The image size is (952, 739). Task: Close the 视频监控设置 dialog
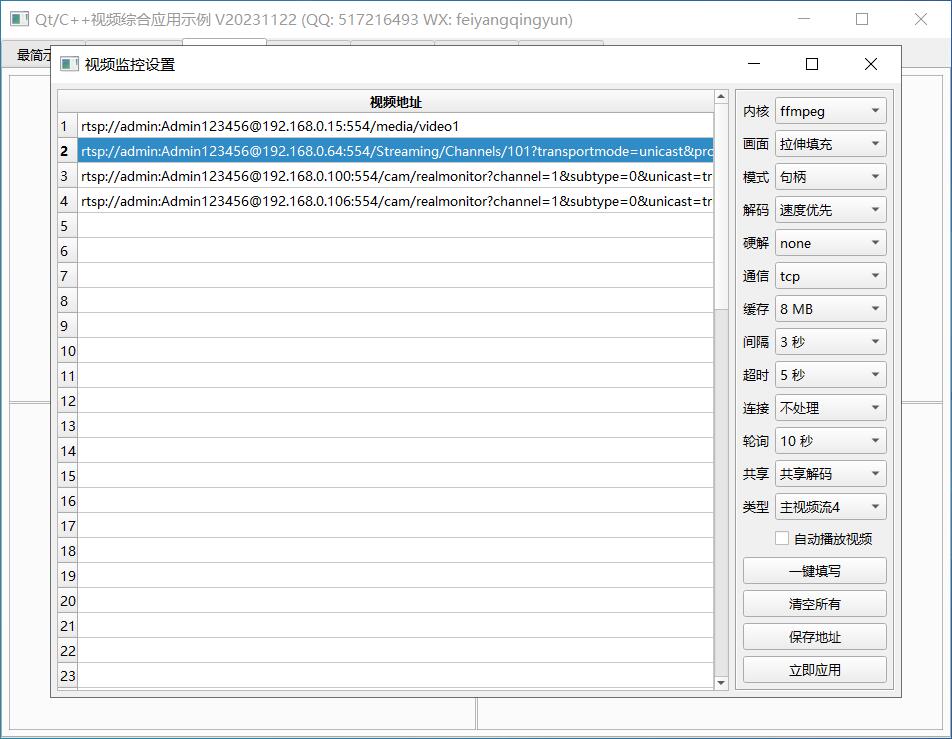[870, 64]
